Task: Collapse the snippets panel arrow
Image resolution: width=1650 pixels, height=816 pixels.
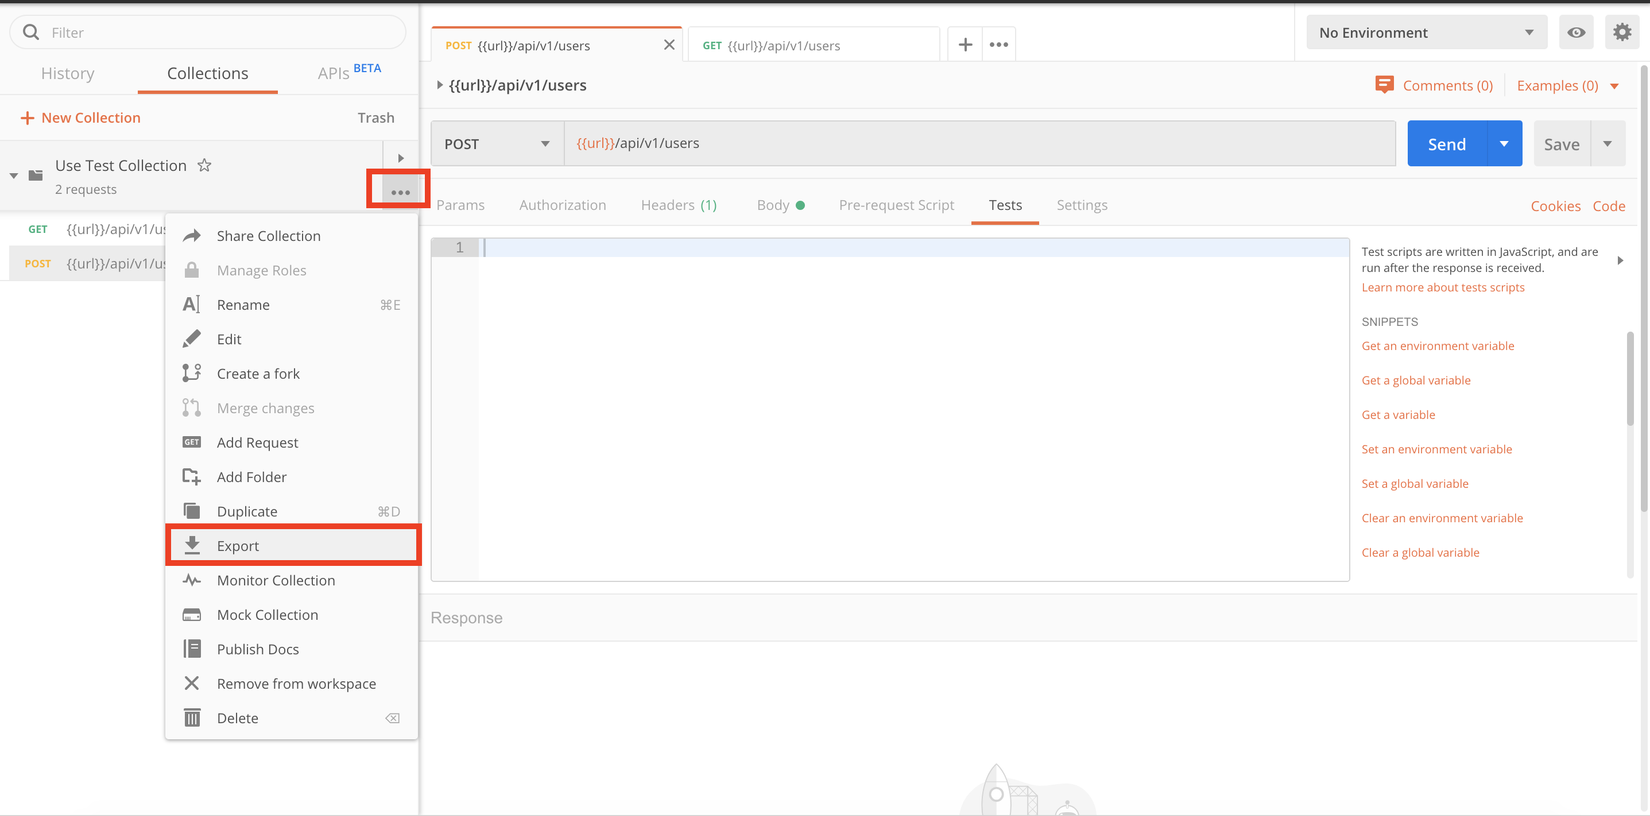Action: (x=1620, y=261)
